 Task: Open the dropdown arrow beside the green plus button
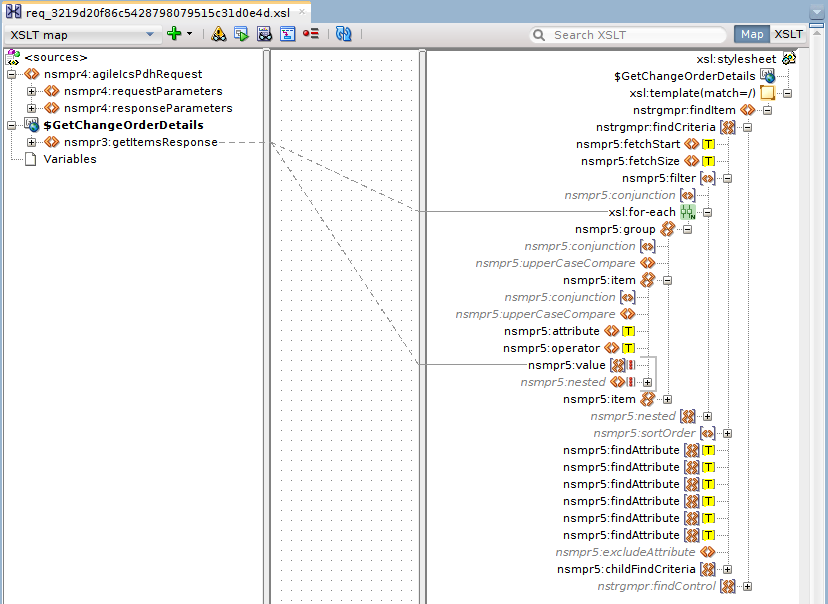click(190, 33)
